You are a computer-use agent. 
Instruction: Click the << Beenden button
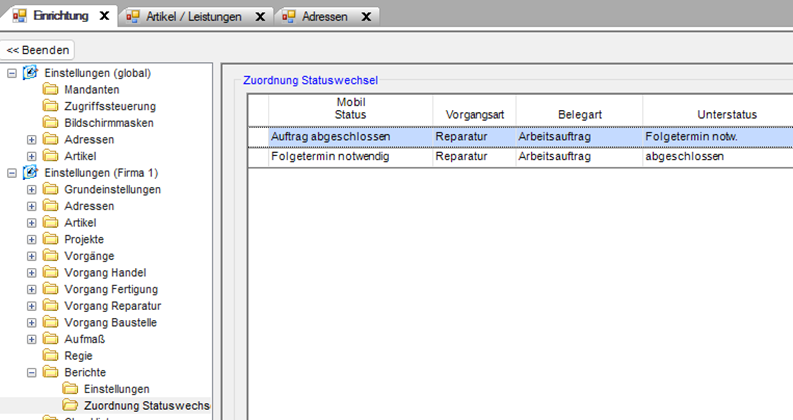39,49
